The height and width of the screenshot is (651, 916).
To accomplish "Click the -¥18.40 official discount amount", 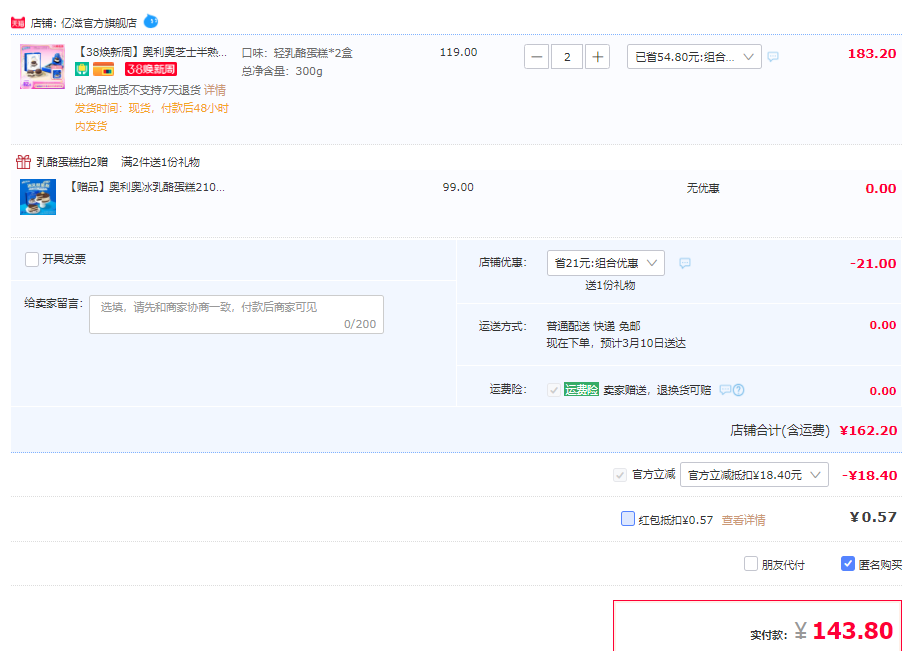I will point(869,475).
